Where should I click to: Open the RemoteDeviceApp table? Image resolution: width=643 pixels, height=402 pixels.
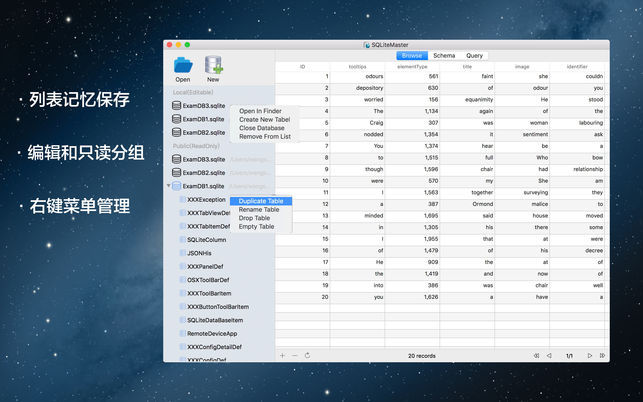(x=212, y=333)
